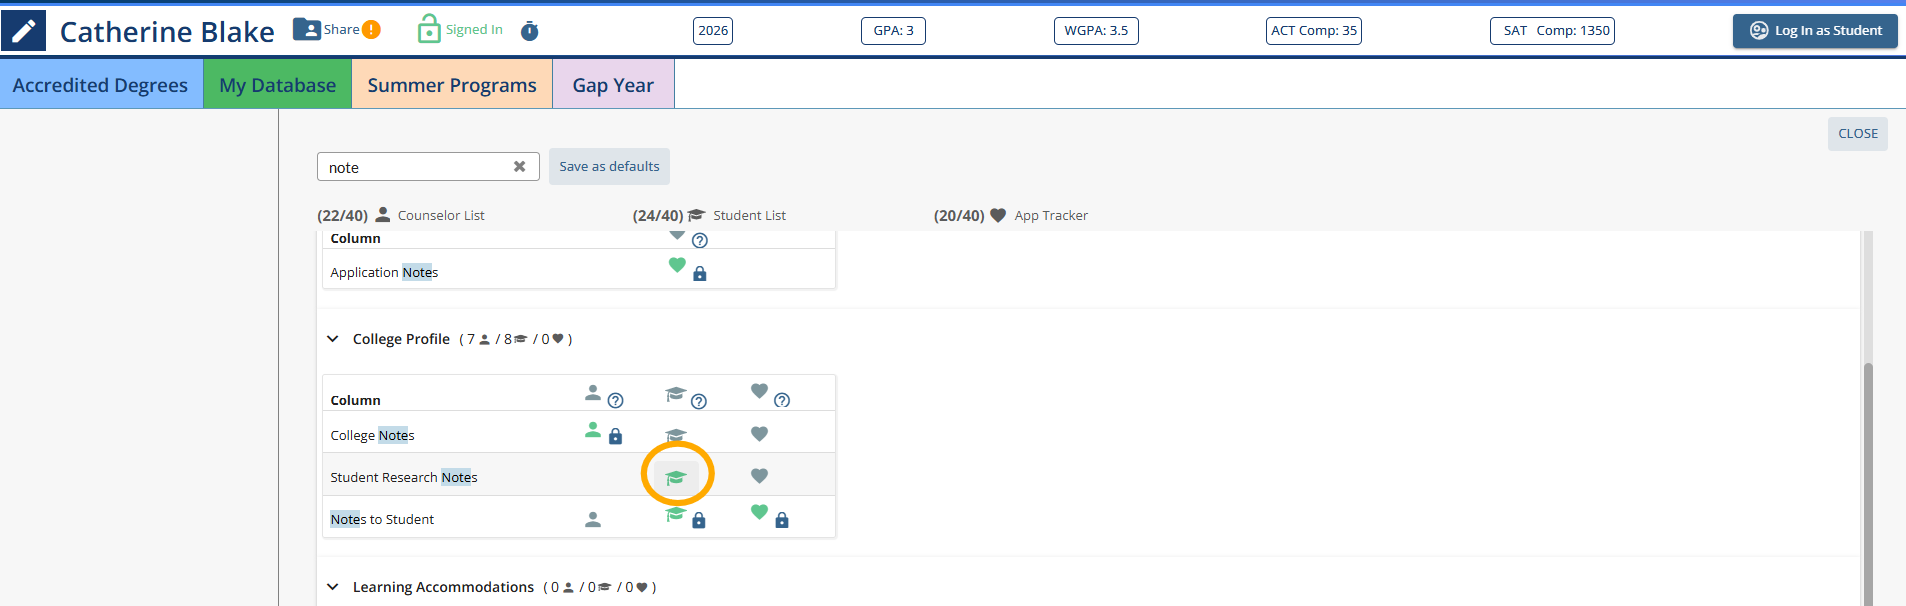
Task: Select the Gap Year tab
Action: point(613,84)
